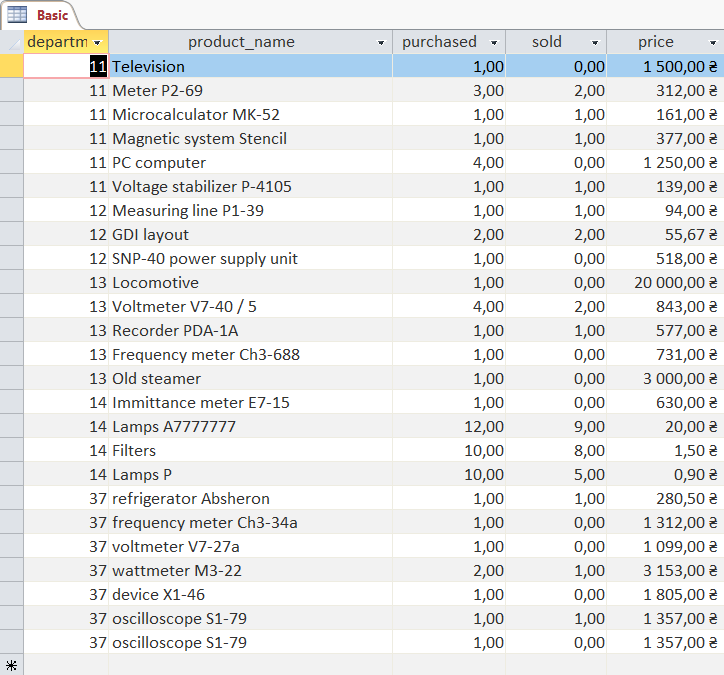Click the Voltage stabilizer P-4105 cell

(x=250, y=186)
